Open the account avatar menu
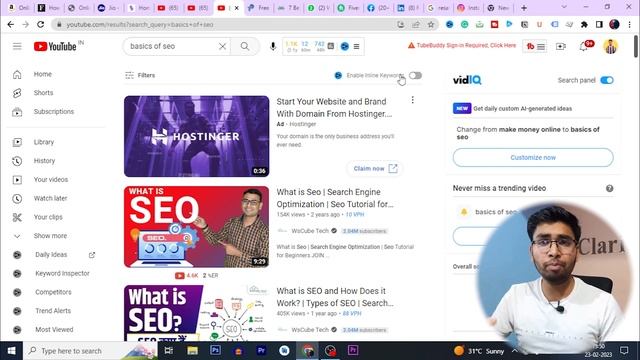Viewport: 640px width, 360px height. click(611, 46)
